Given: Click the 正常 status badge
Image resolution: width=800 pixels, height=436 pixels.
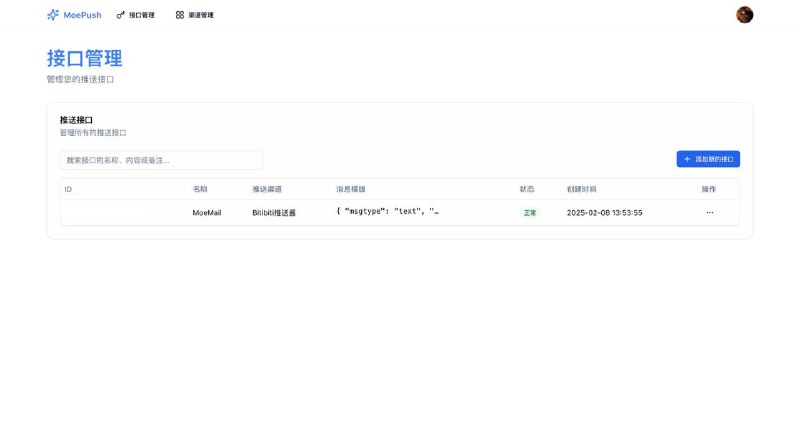Looking at the screenshot, I should [529, 213].
